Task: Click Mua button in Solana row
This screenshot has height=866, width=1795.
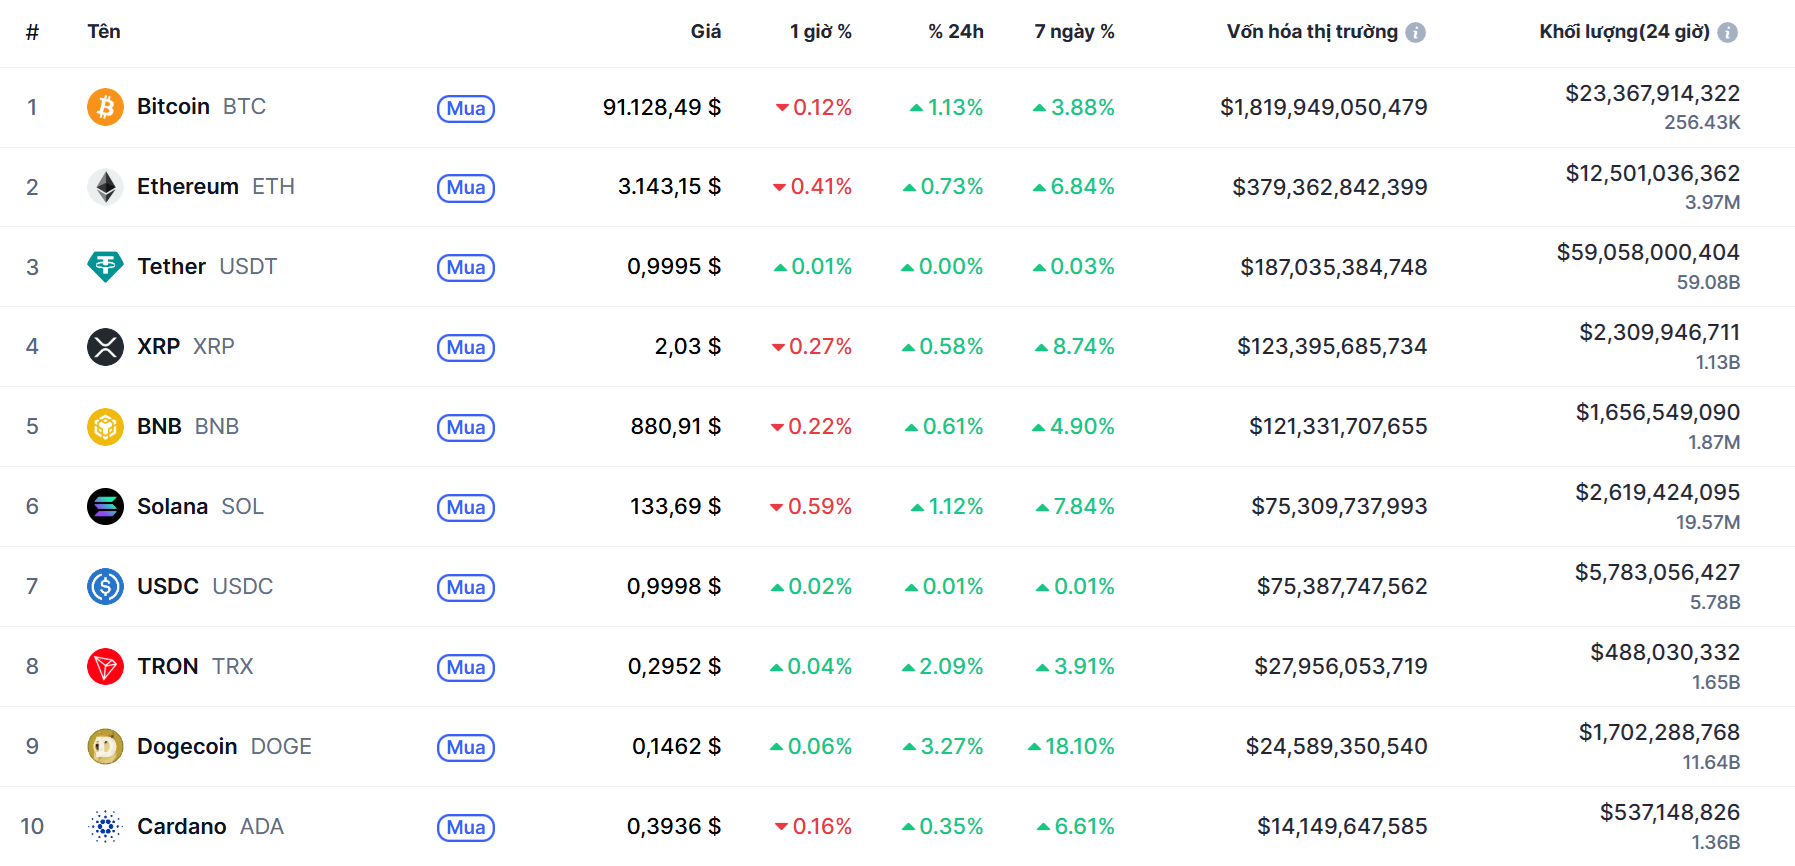Action: click(x=466, y=508)
